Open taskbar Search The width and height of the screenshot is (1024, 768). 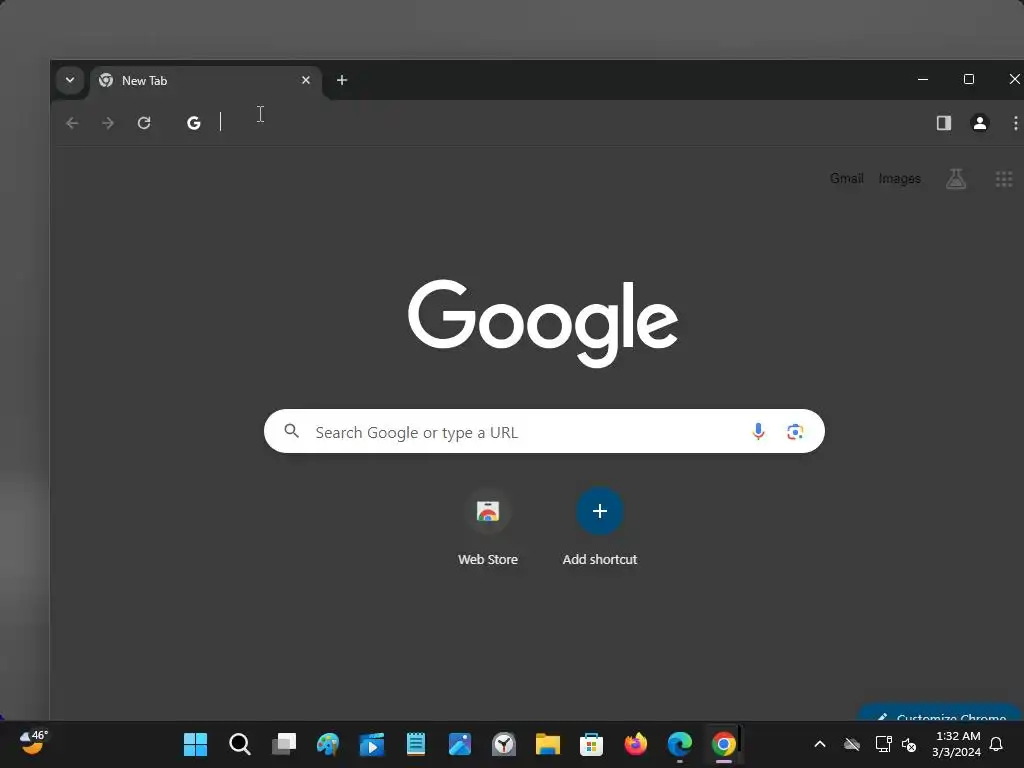coord(240,744)
